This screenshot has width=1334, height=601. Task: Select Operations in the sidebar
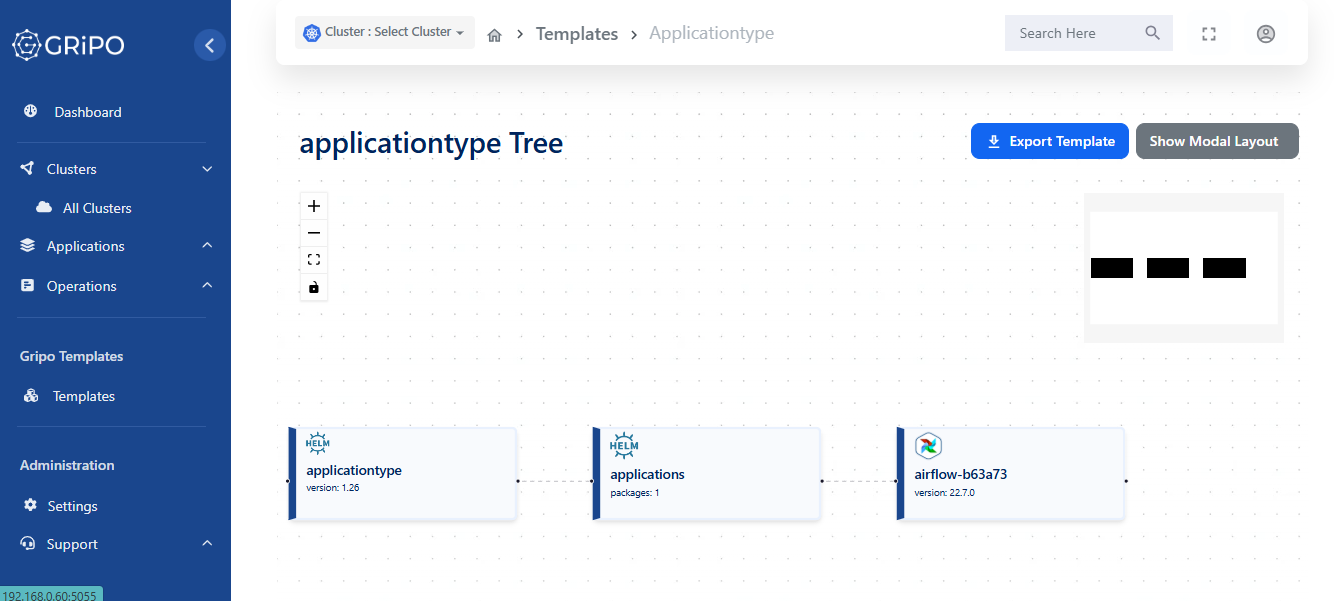(x=82, y=286)
